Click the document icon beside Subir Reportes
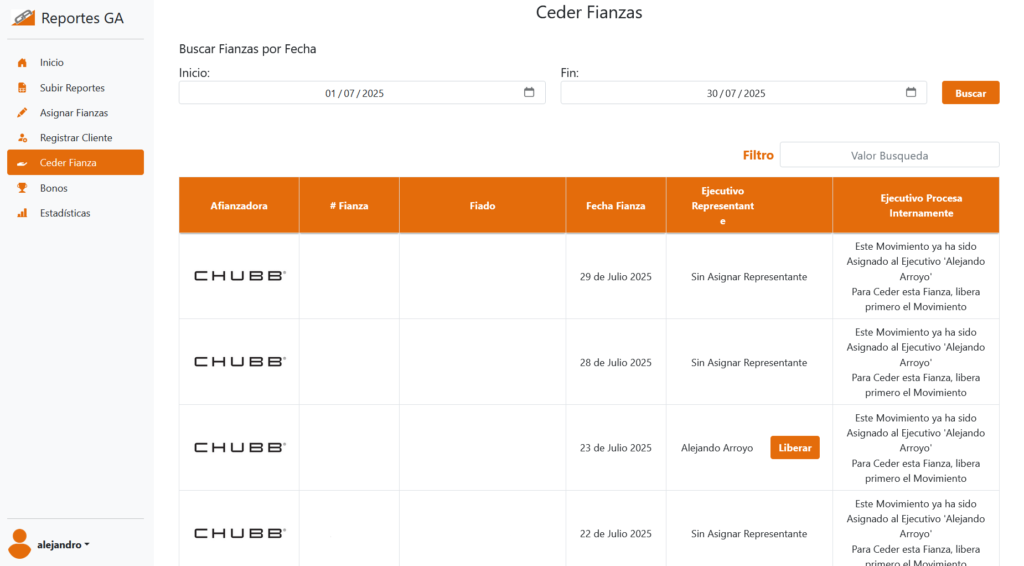Viewport: 1024px width, 566px height. click(x=22, y=88)
